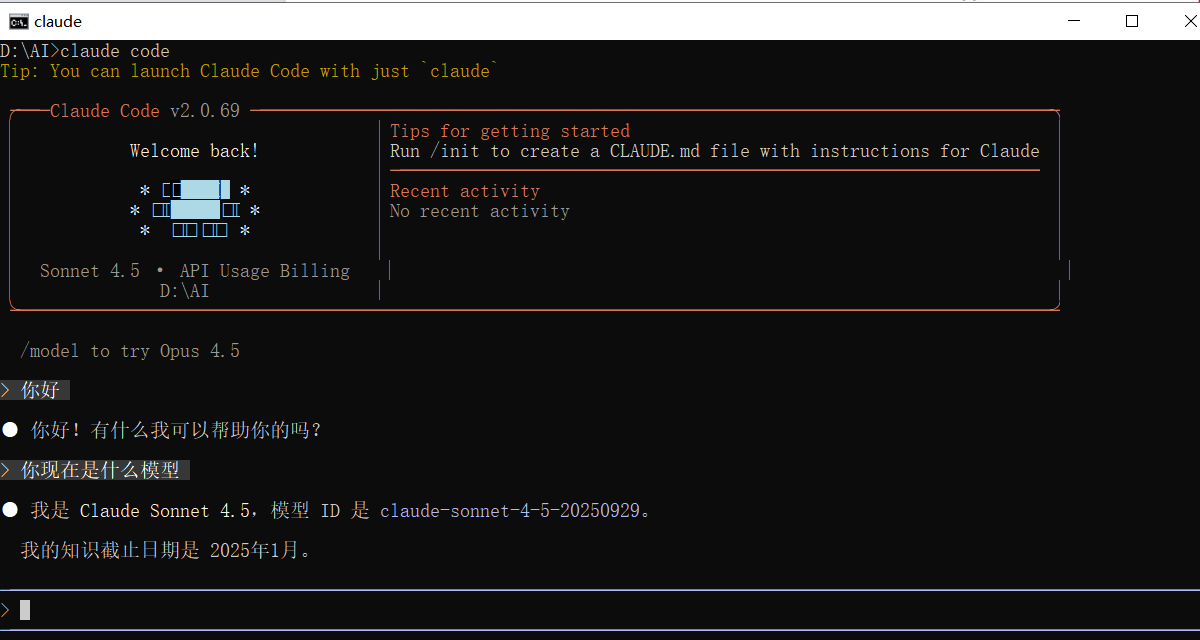Click the 'No recent activity' text
This screenshot has width=1200, height=640.
pos(480,211)
